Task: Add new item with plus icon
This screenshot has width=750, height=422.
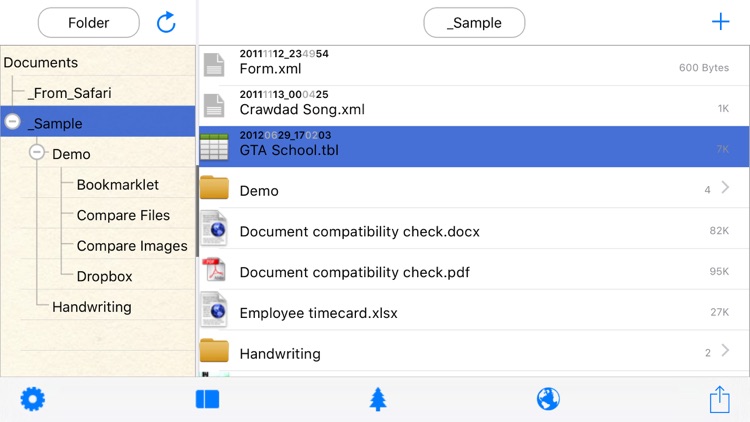Action: click(x=720, y=22)
